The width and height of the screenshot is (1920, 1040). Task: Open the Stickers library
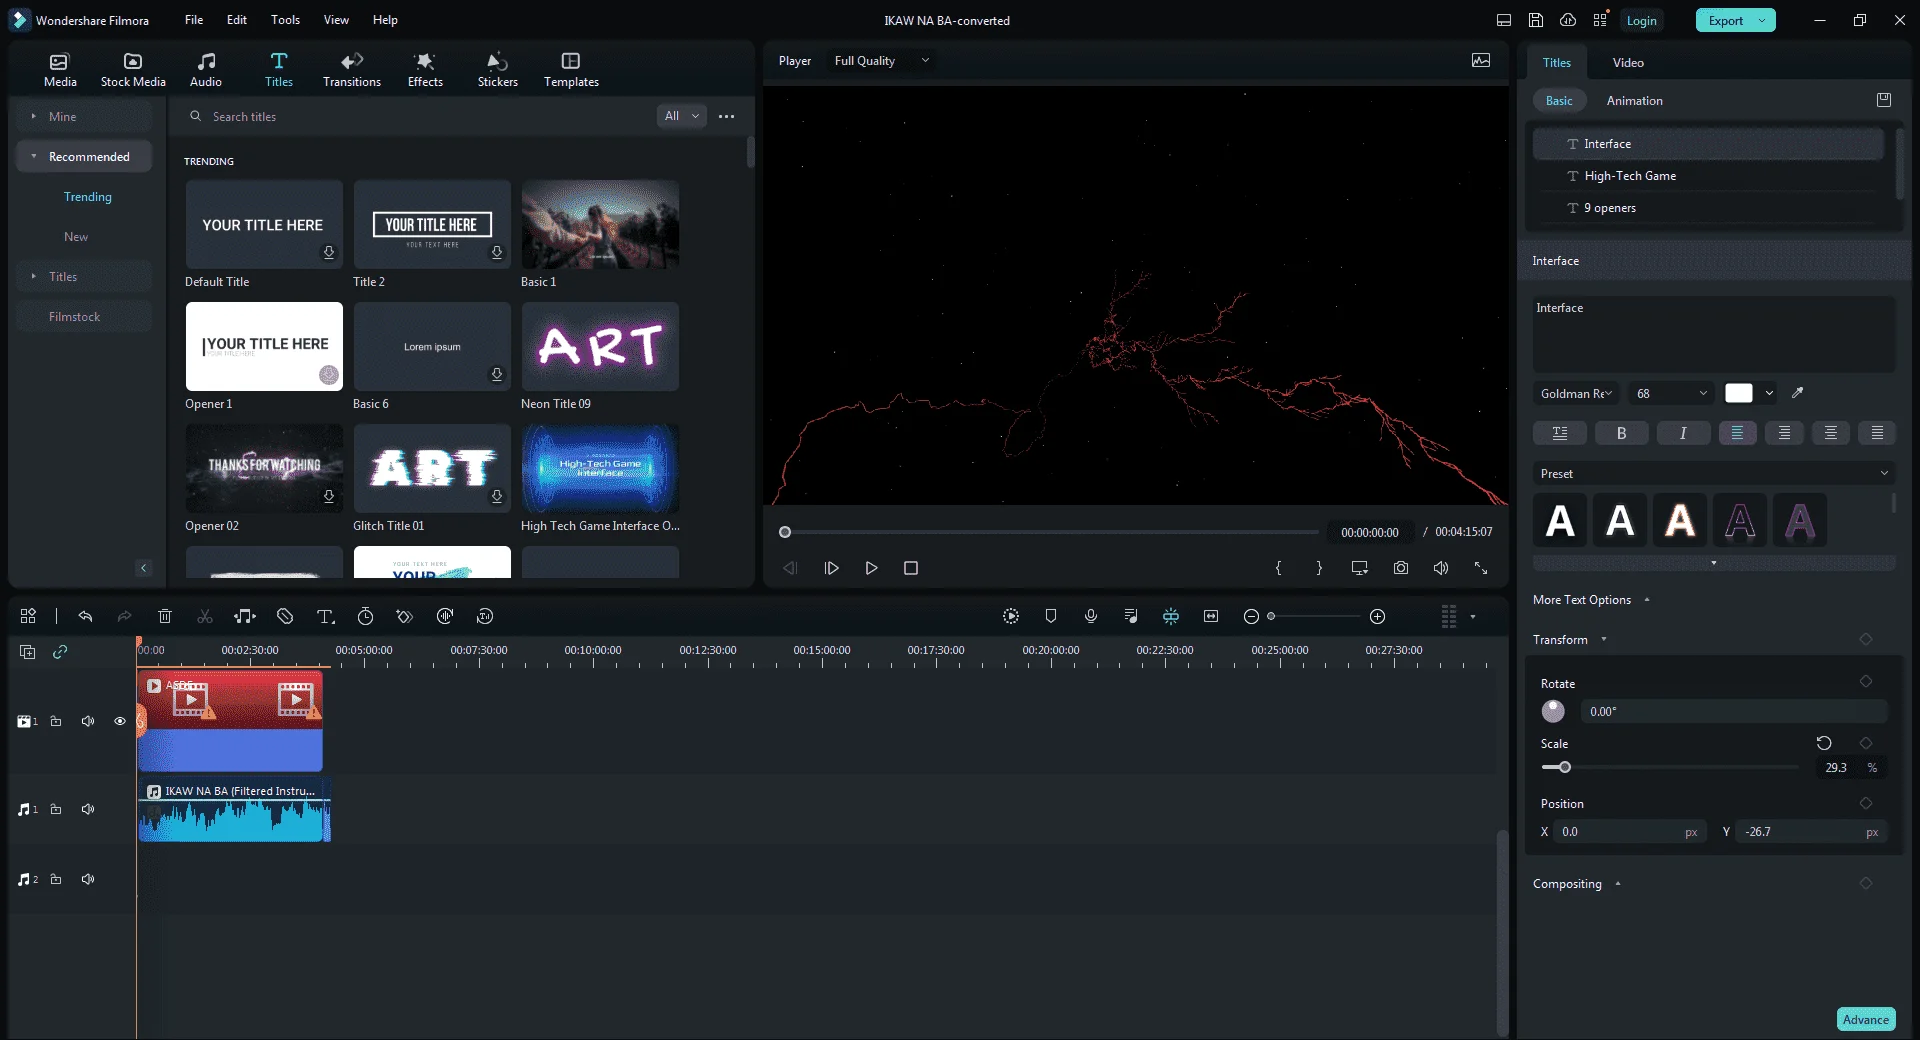tap(497, 70)
